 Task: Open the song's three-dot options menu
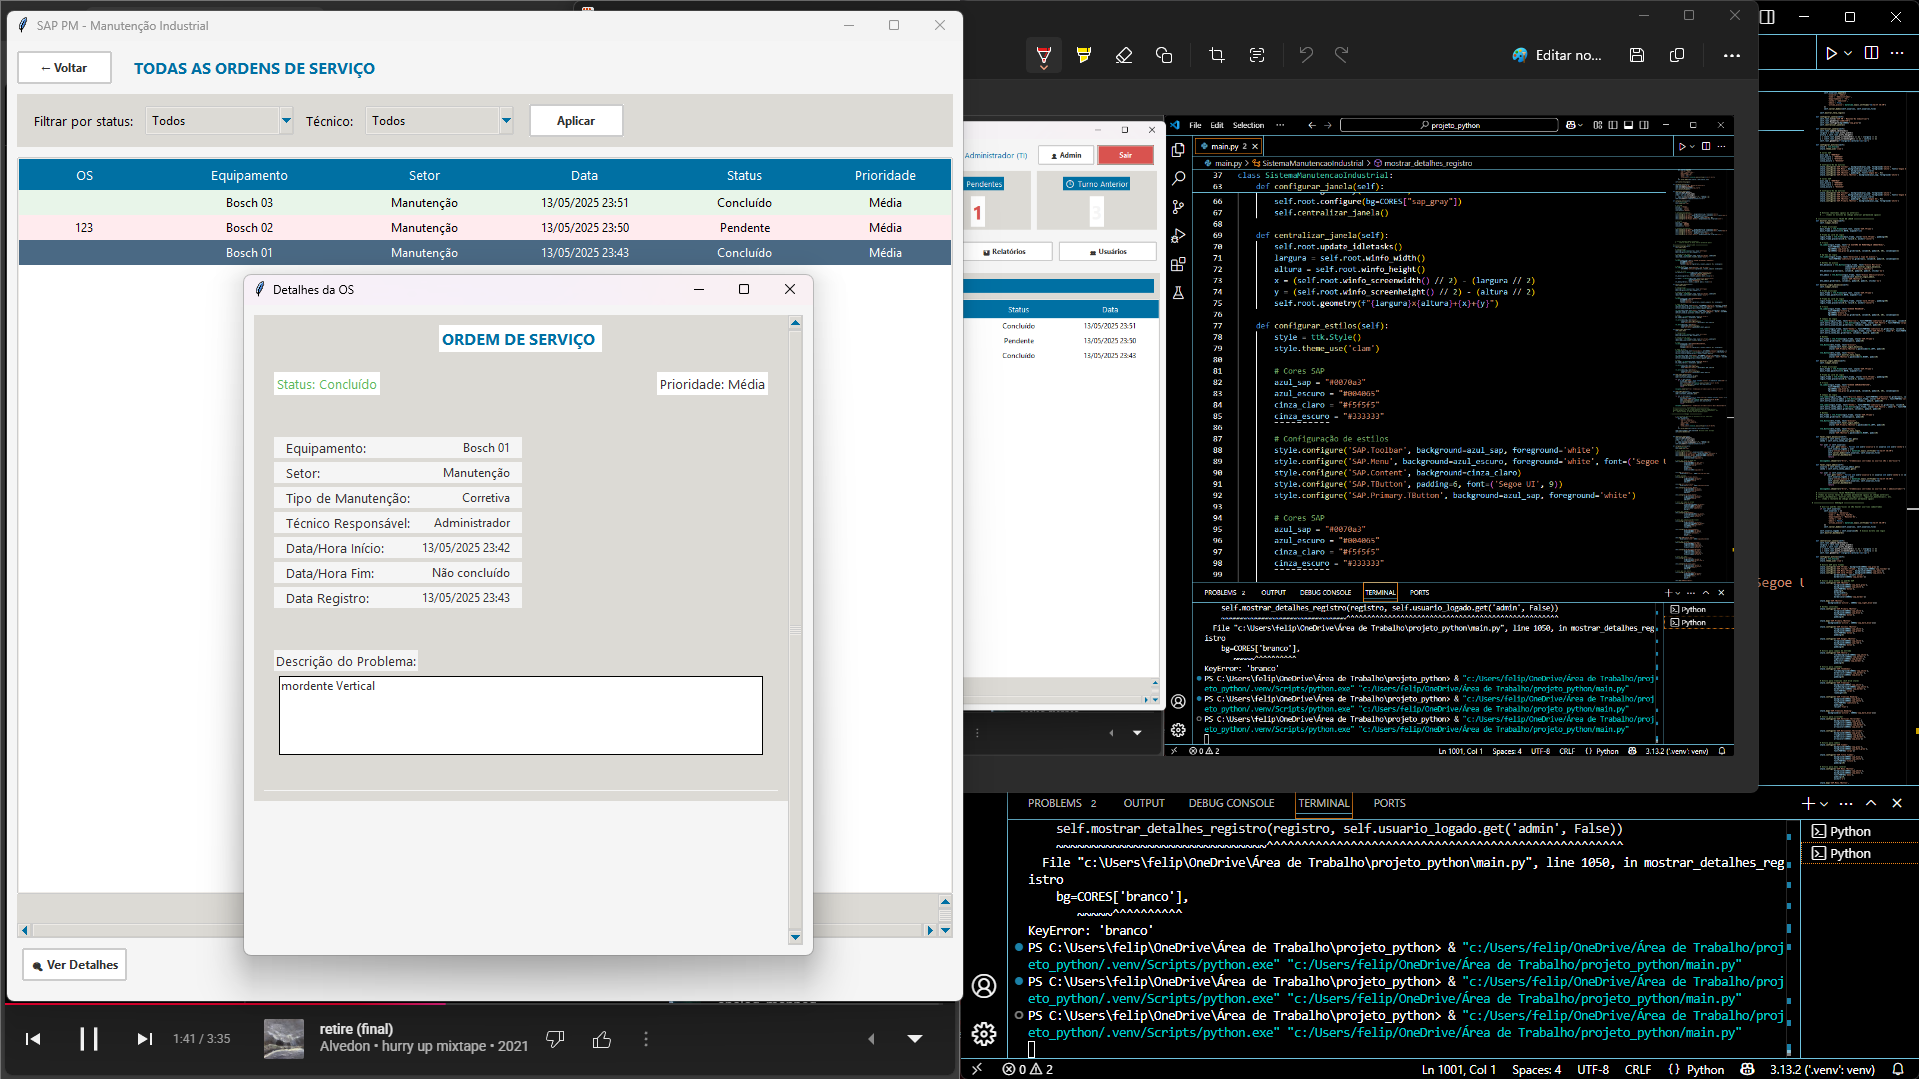[x=646, y=1039]
